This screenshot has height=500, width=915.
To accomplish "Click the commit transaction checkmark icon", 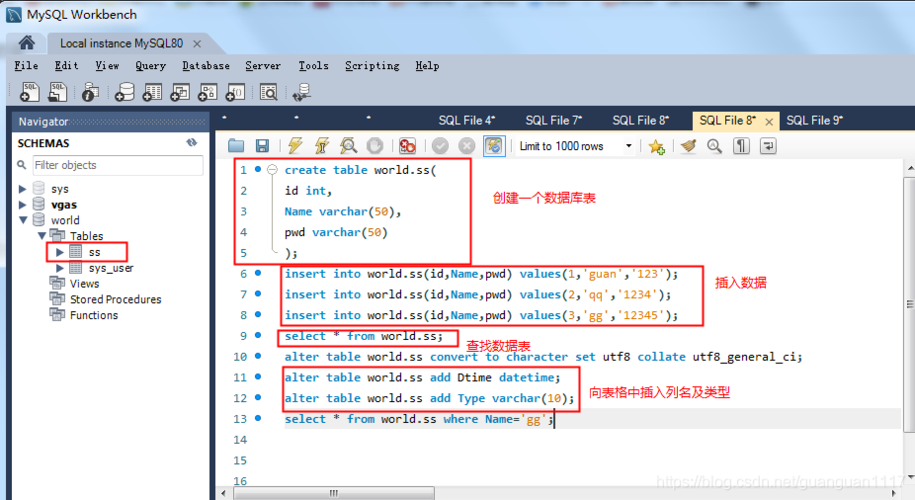I will click(x=440, y=146).
